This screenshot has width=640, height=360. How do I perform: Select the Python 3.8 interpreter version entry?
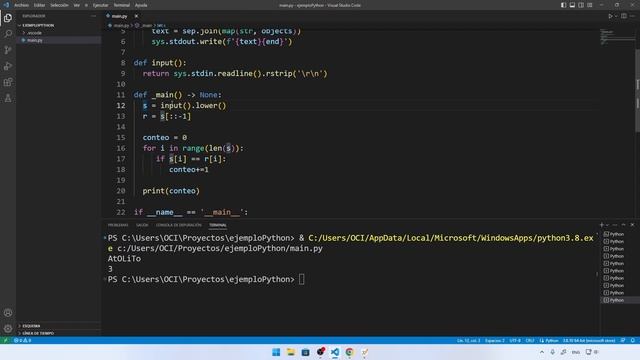[x=589, y=340]
